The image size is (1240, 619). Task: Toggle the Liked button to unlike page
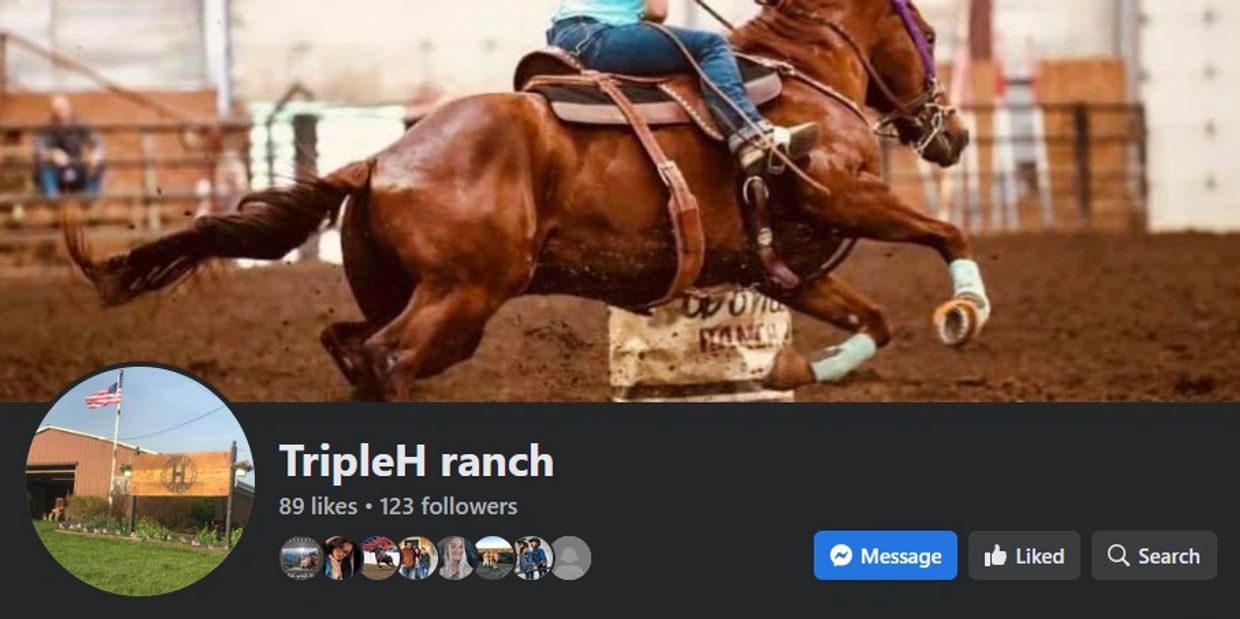(x=1024, y=556)
